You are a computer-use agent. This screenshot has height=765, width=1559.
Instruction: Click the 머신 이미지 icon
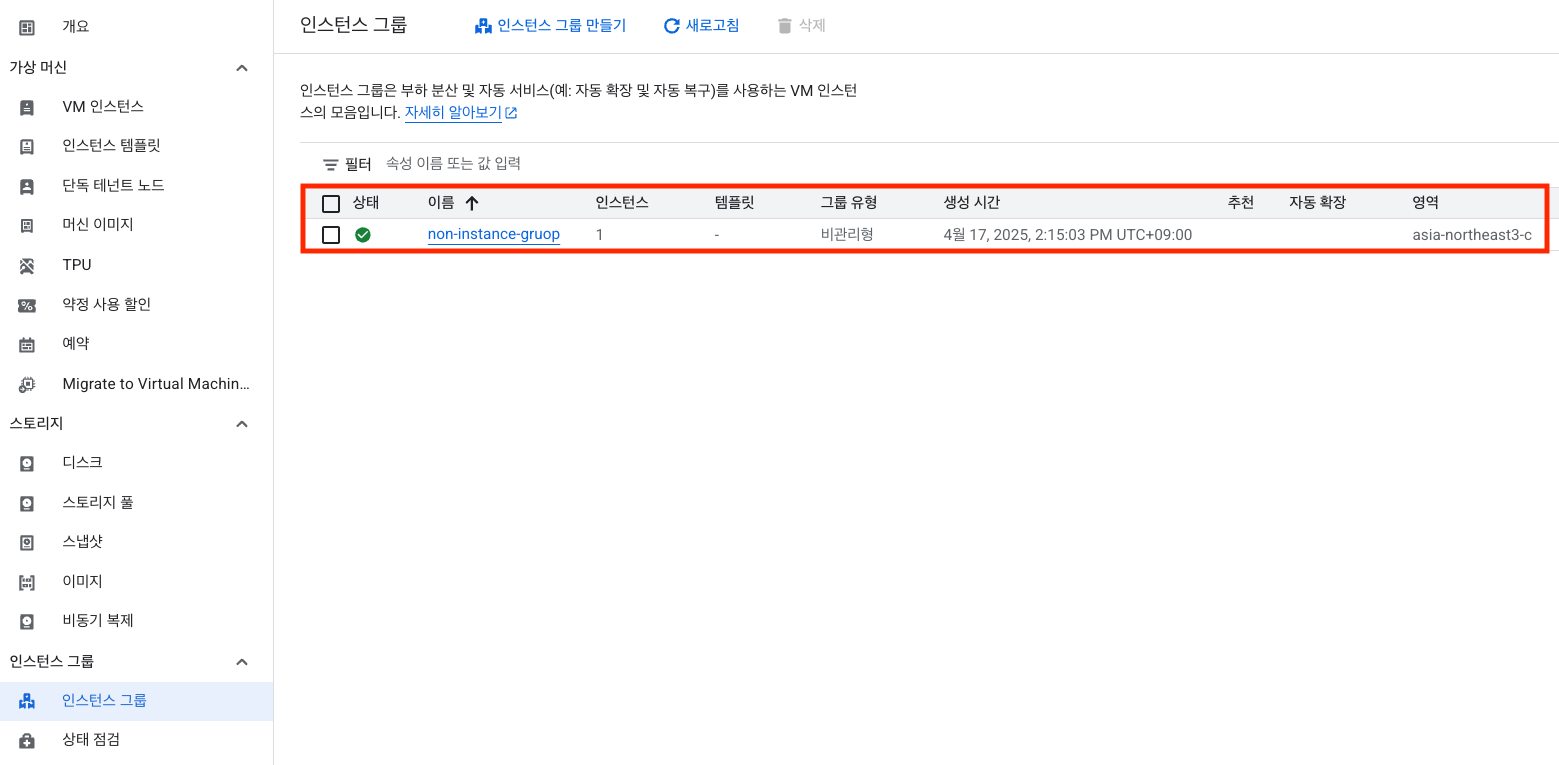pos(27,225)
